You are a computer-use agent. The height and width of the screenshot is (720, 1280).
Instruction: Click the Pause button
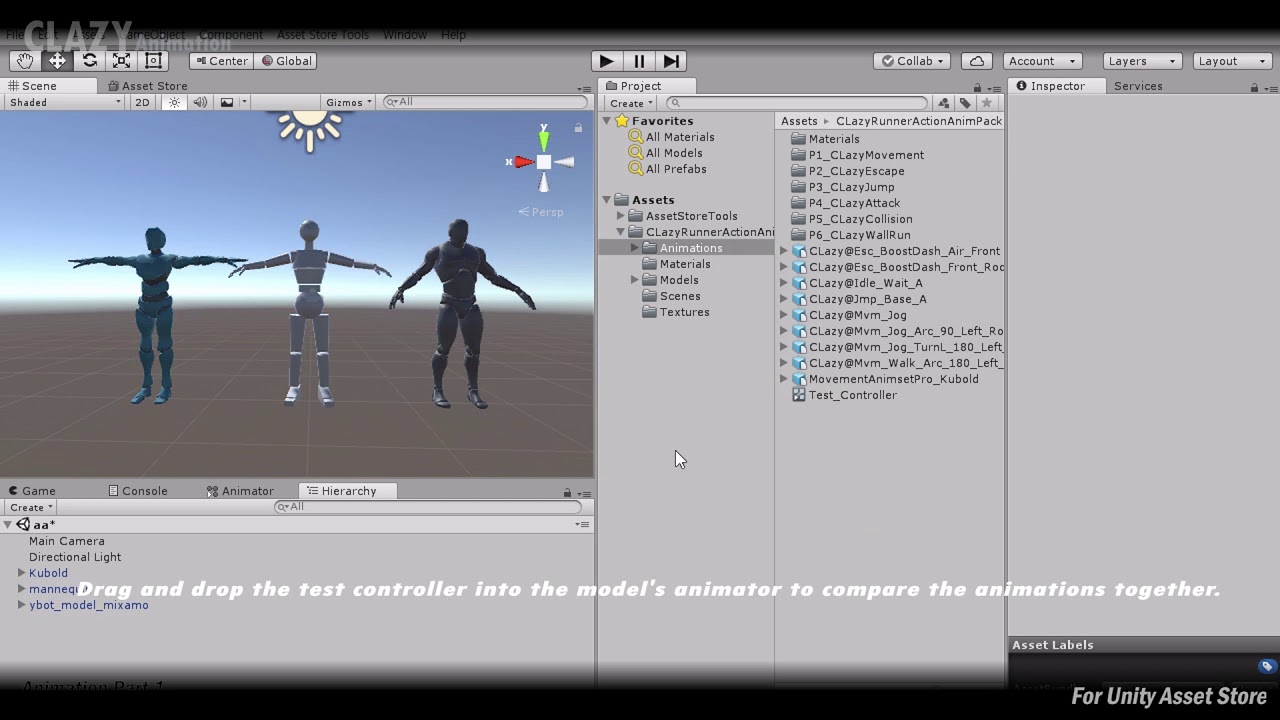pos(639,61)
